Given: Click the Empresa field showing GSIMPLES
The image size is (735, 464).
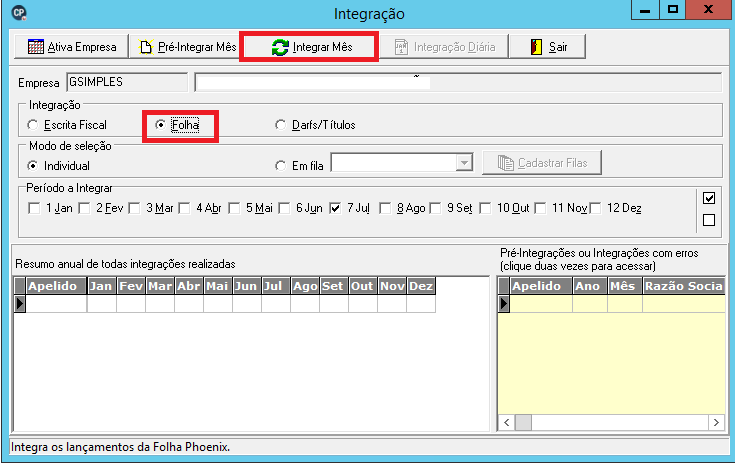Looking at the screenshot, I should [127, 82].
